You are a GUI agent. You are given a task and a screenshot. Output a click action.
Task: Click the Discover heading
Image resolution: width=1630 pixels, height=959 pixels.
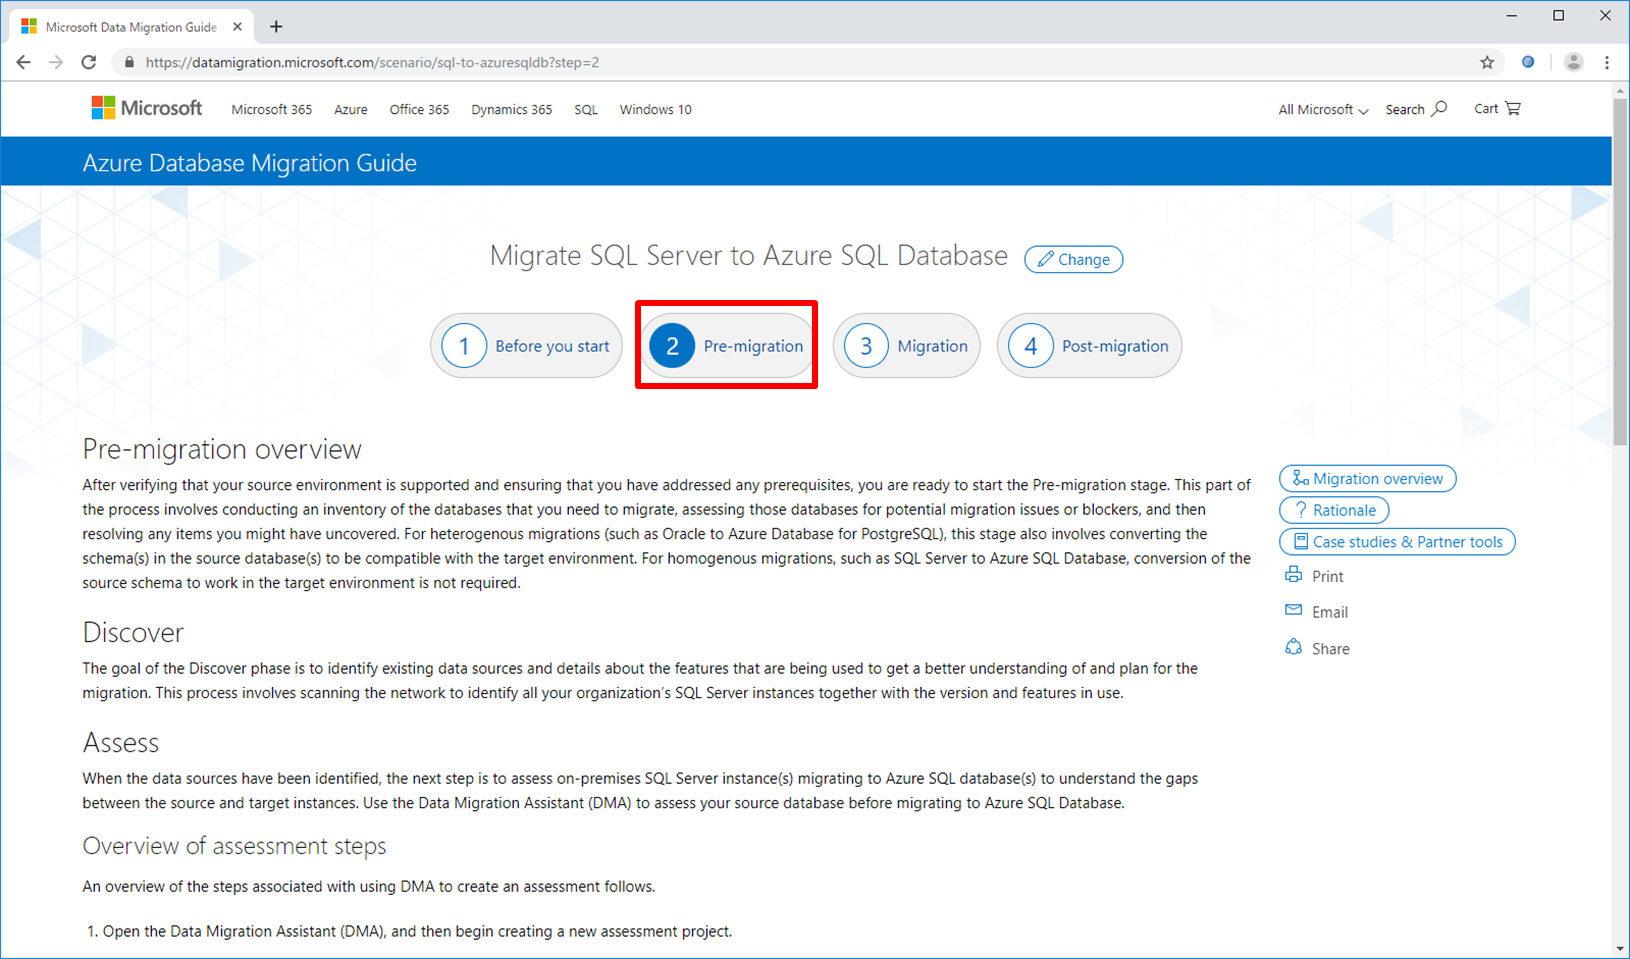coord(133,632)
